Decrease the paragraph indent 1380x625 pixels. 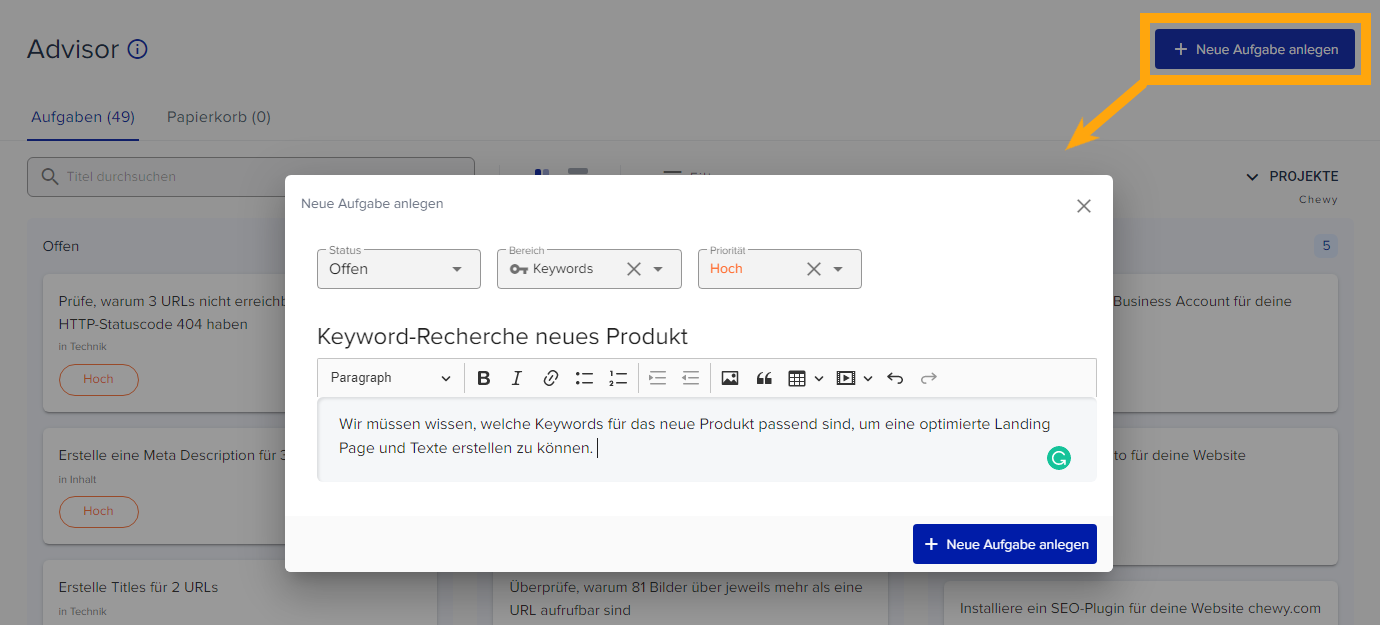[x=690, y=378]
